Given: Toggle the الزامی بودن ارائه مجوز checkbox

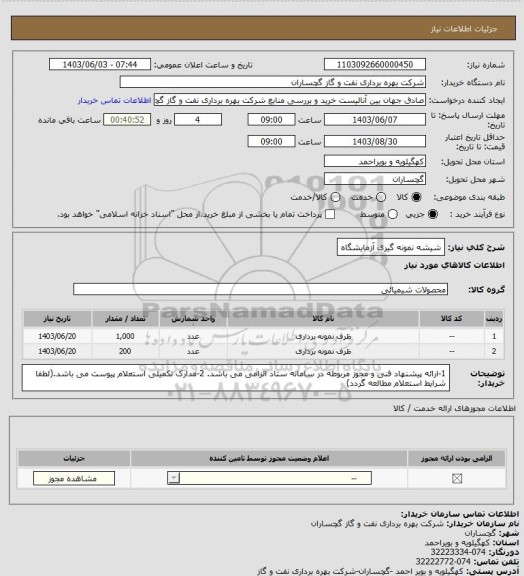Looking at the screenshot, I should coord(457,478).
